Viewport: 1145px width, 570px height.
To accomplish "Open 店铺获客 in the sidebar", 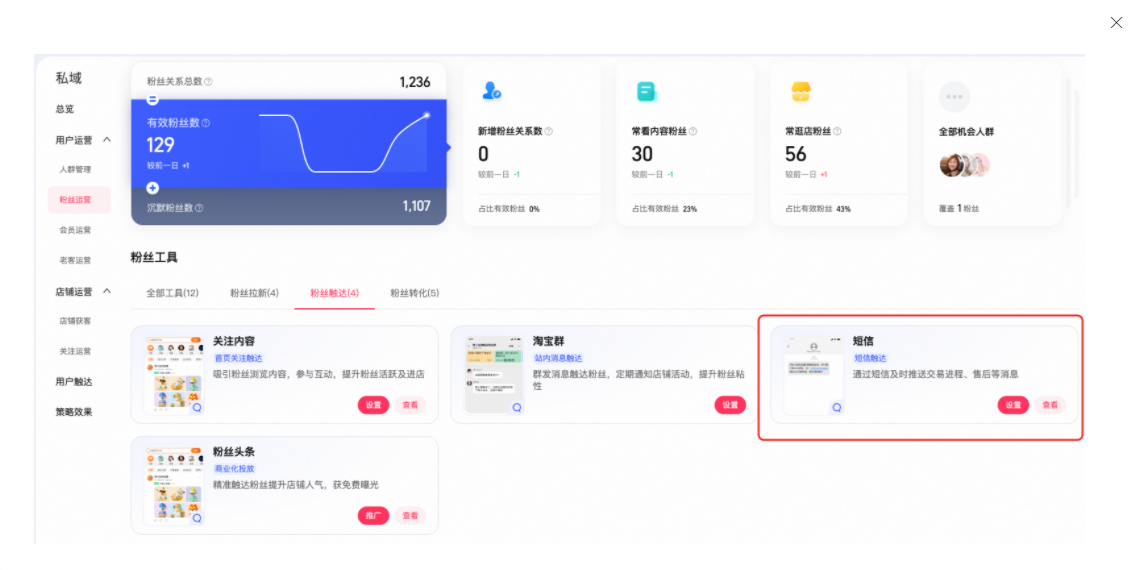I will [75, 321].
